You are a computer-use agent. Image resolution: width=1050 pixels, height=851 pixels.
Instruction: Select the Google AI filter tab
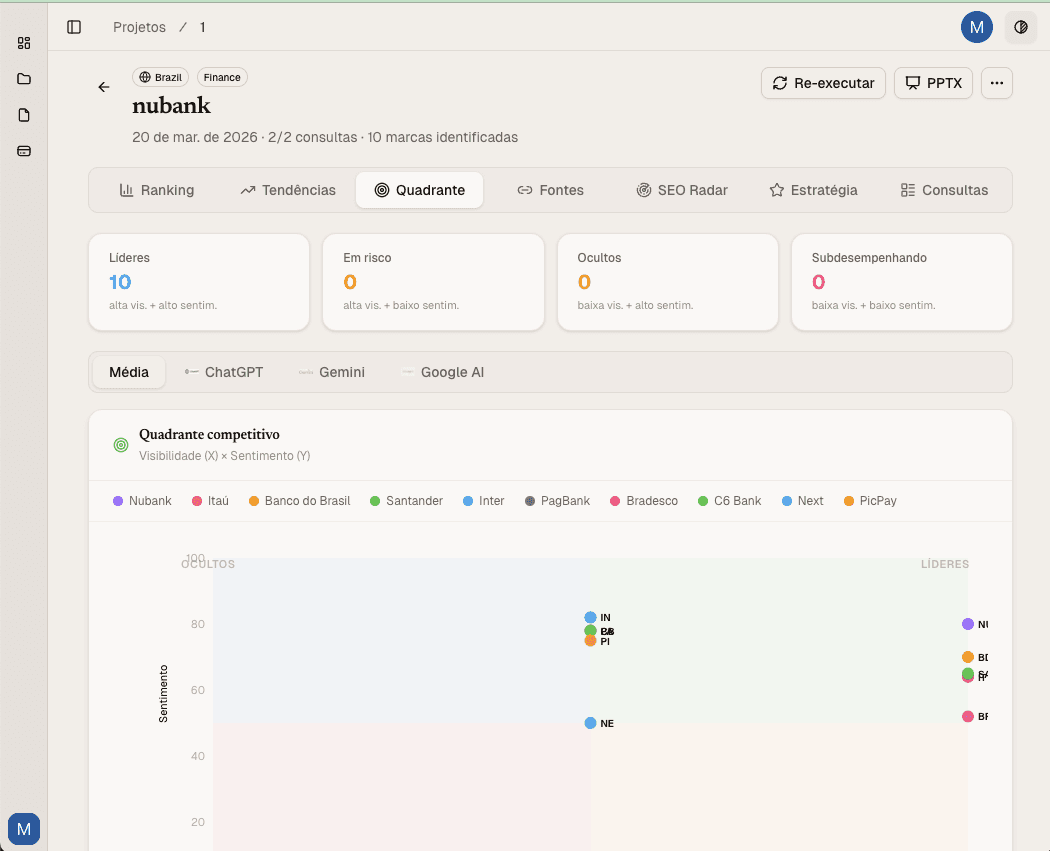coord(443,372)
